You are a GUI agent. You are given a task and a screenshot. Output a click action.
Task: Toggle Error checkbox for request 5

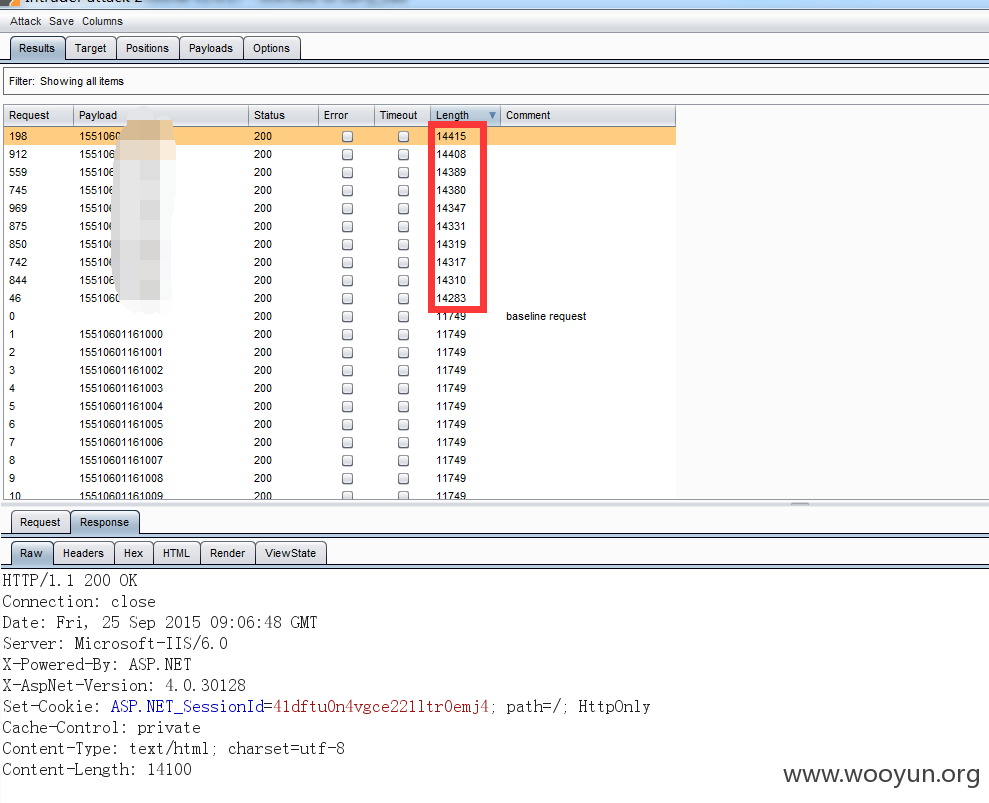point(347,406)
